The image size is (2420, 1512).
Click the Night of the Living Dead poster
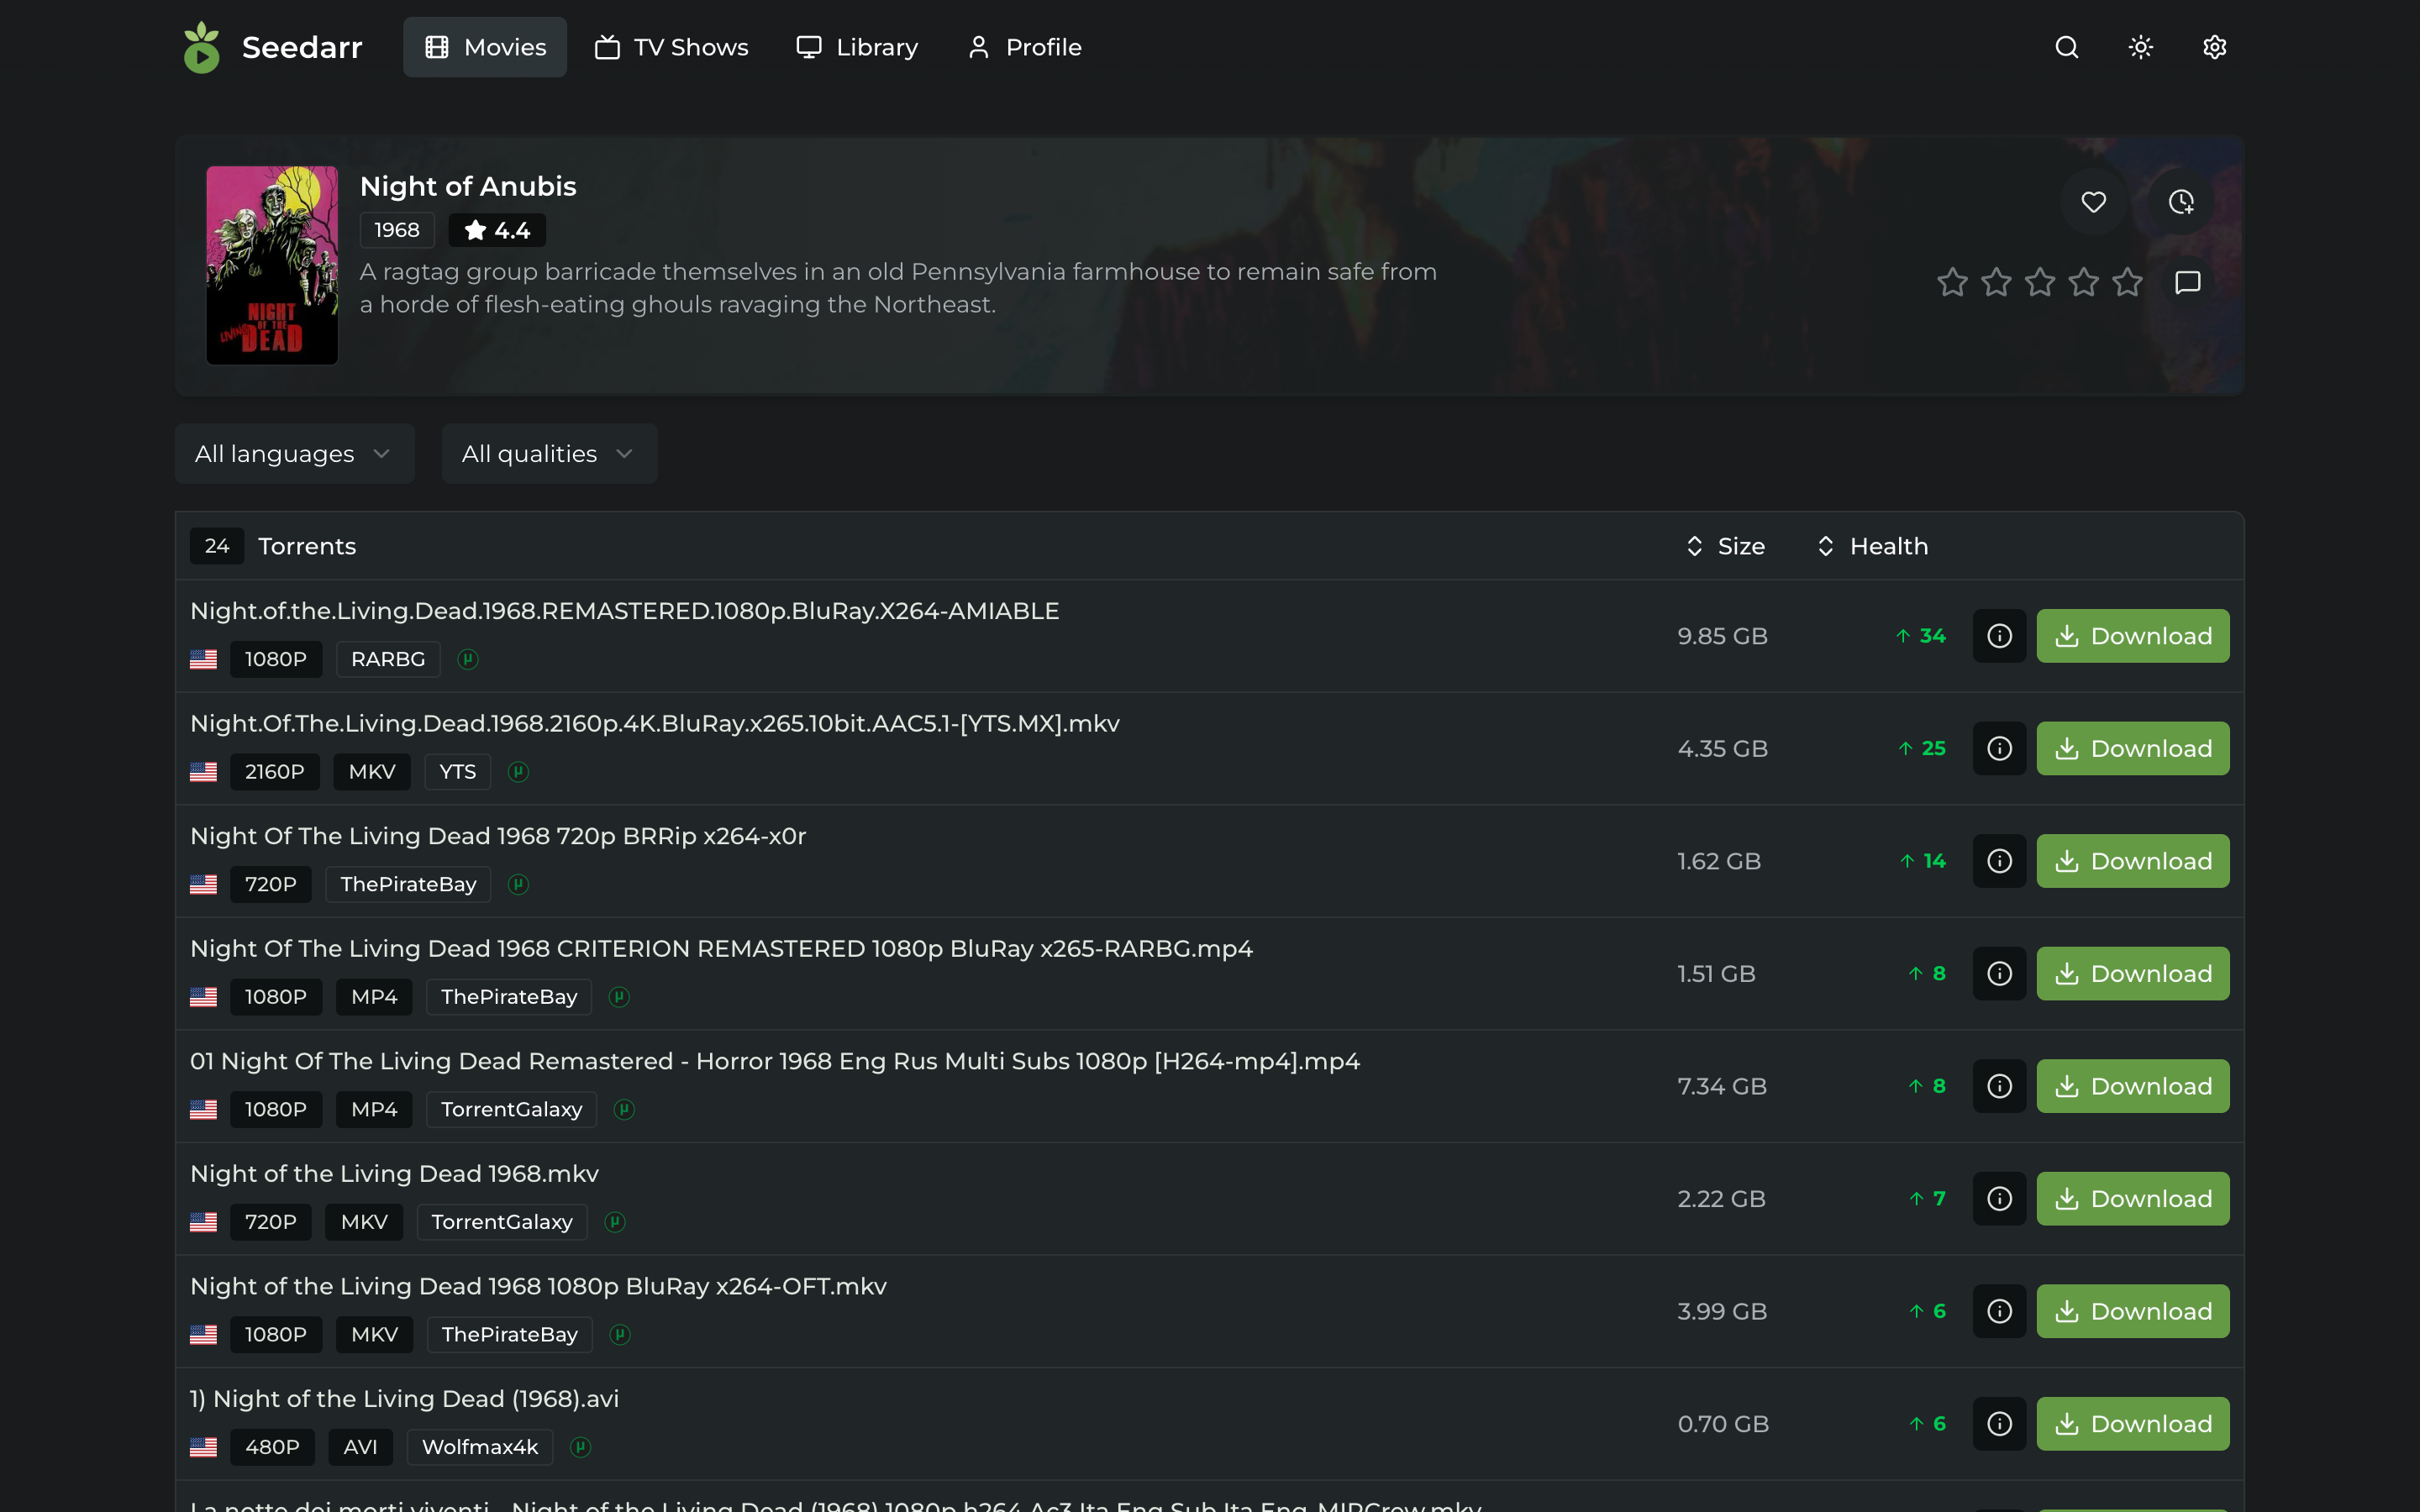click(x=272, y=265)
